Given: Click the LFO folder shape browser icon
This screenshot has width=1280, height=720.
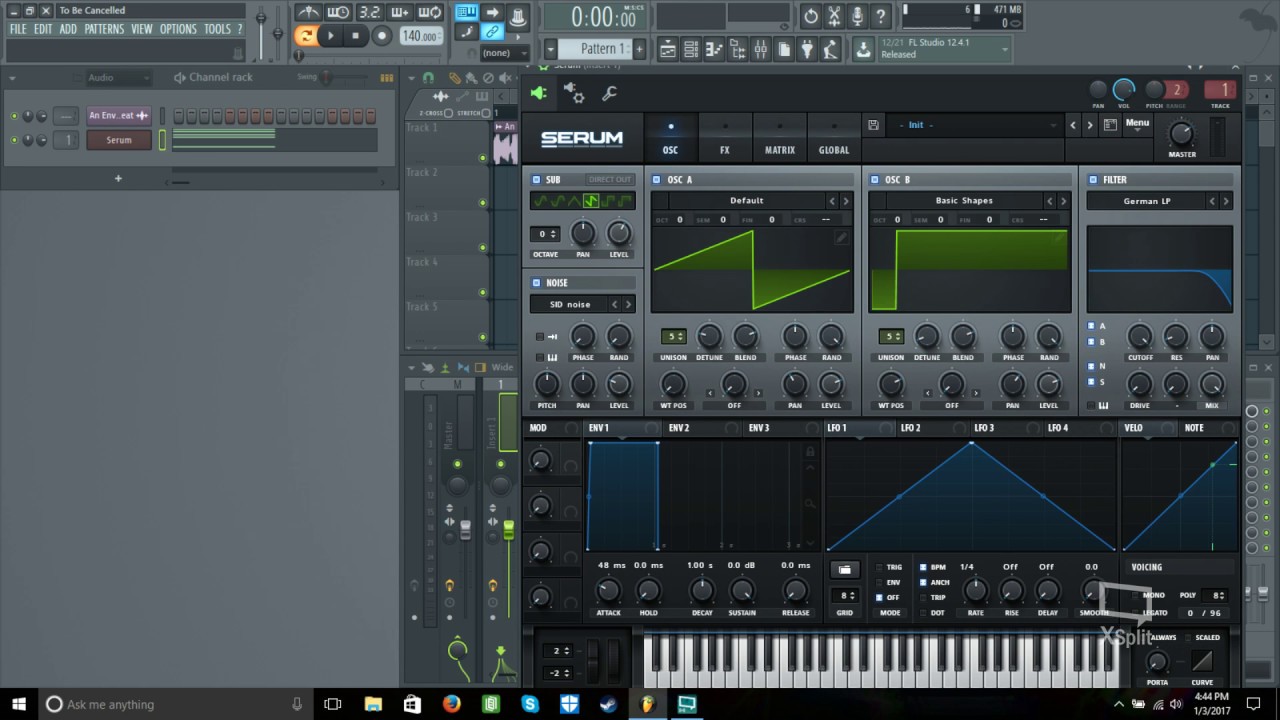Looking at the screenshot, I should coord(844,569).
